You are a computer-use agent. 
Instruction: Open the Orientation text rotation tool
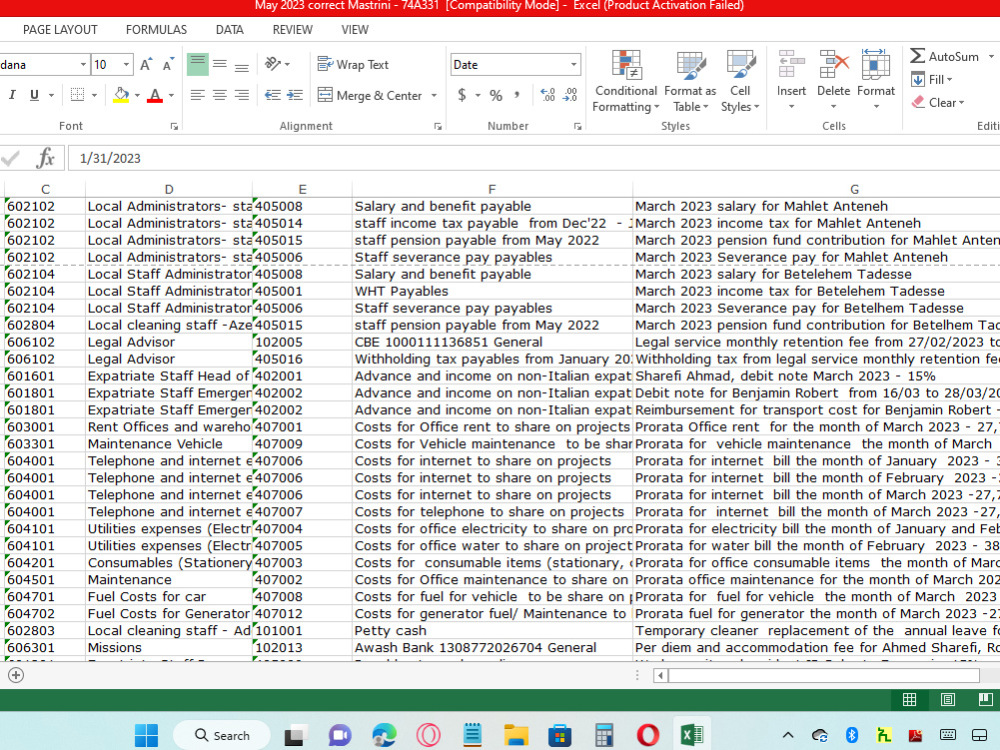point(277,64)
